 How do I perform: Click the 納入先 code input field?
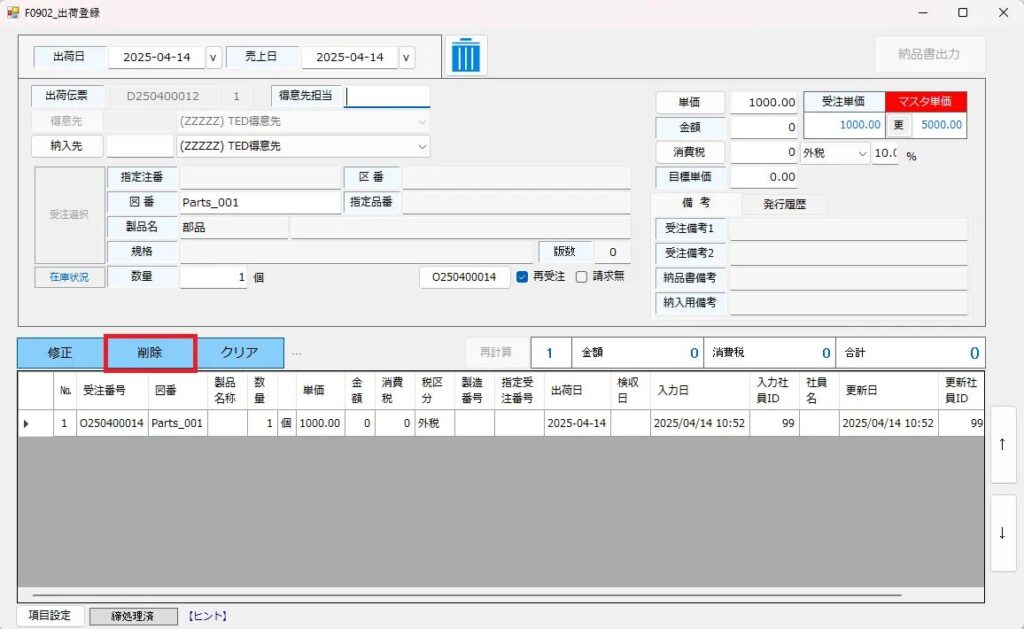point(140,146)
